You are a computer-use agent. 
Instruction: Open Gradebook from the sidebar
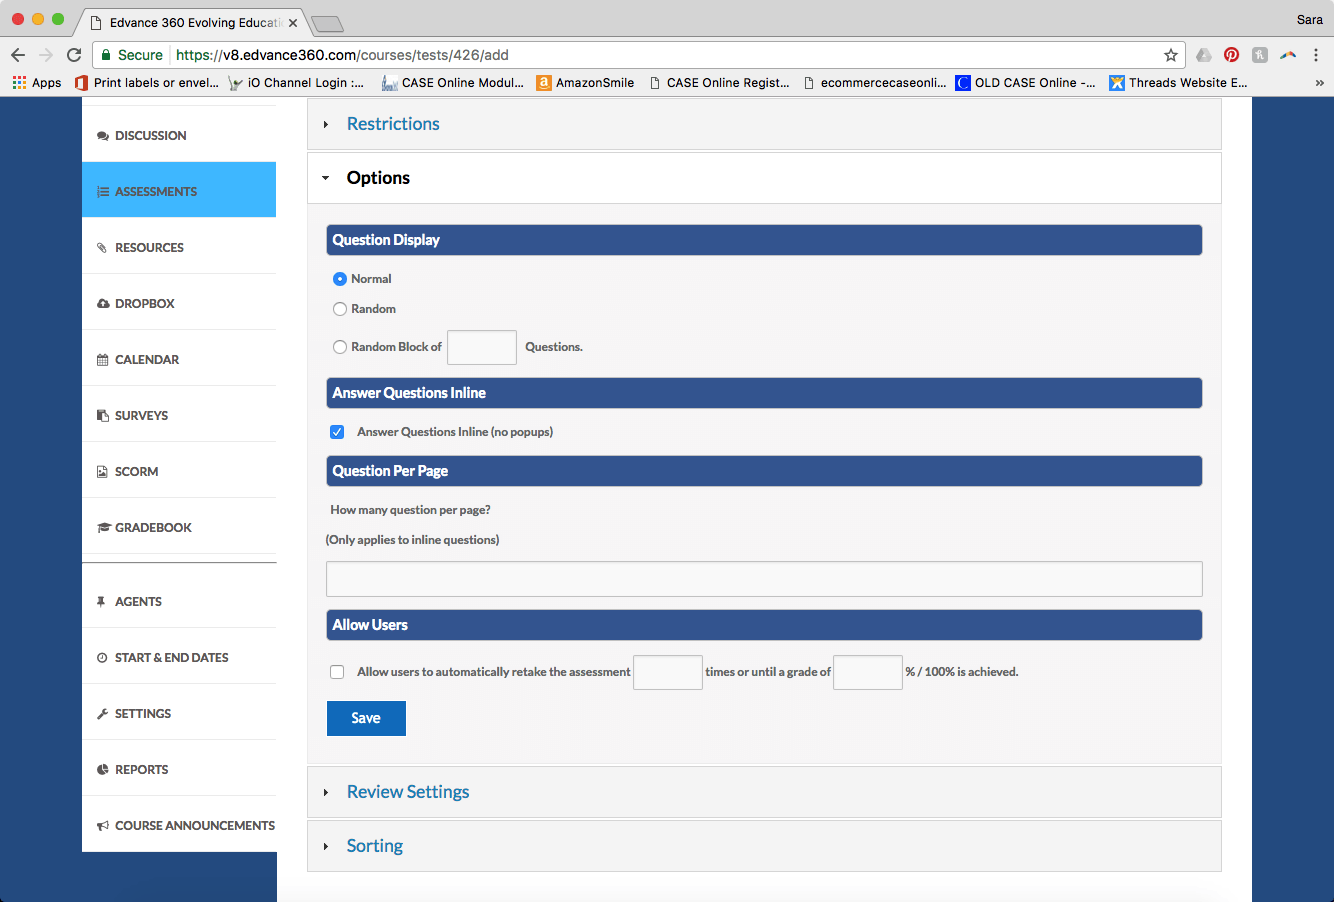[153, 527]
